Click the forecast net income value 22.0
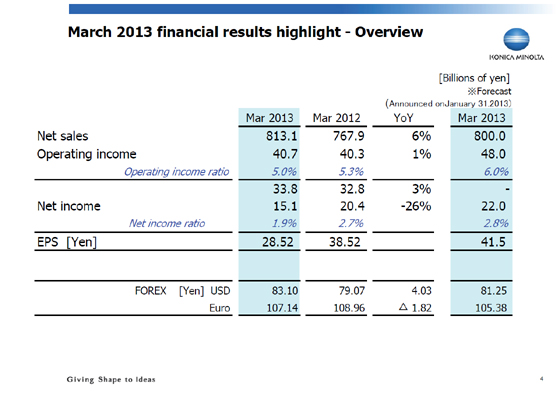 coord(493,206)
